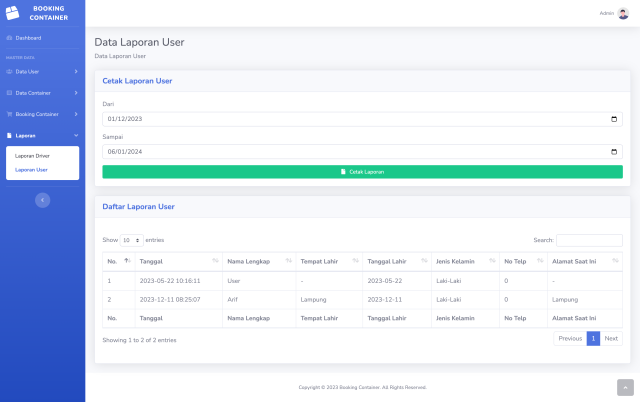Viewport: 640px width, 402px height.
Task: Open Laporan Driver submenu item
Action: point(32,156)
